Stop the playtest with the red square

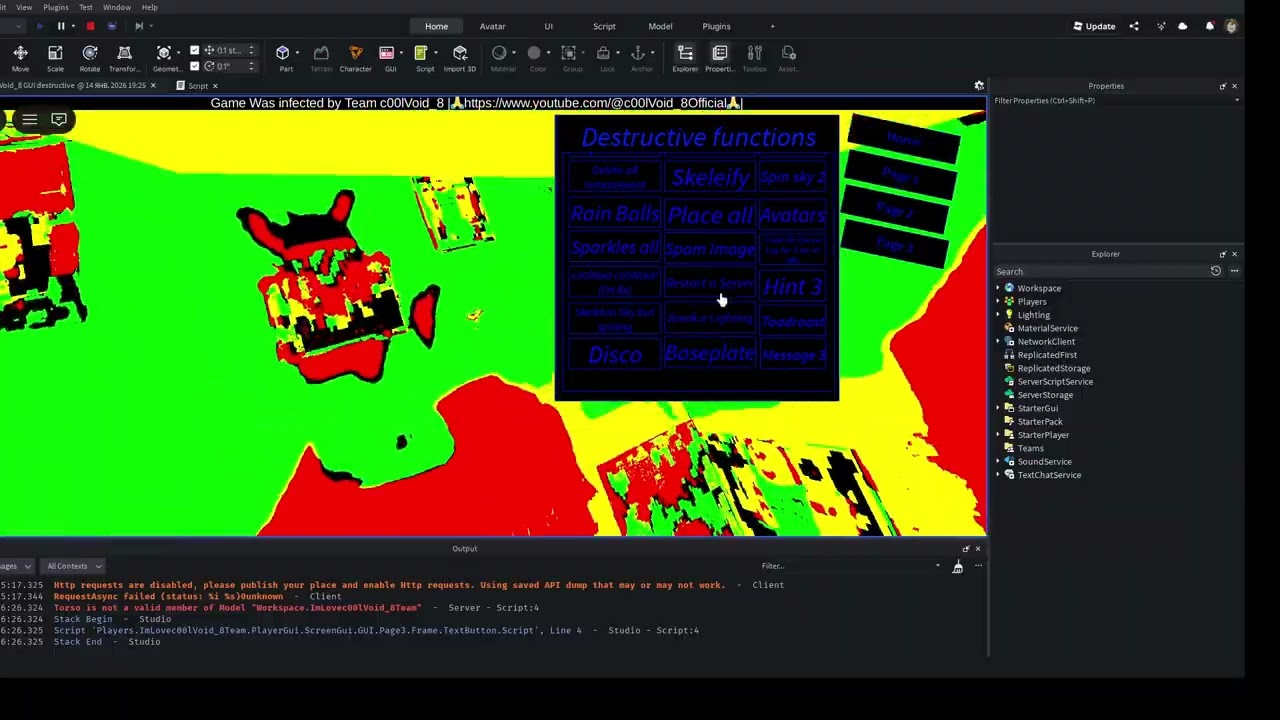click(90, 26)
